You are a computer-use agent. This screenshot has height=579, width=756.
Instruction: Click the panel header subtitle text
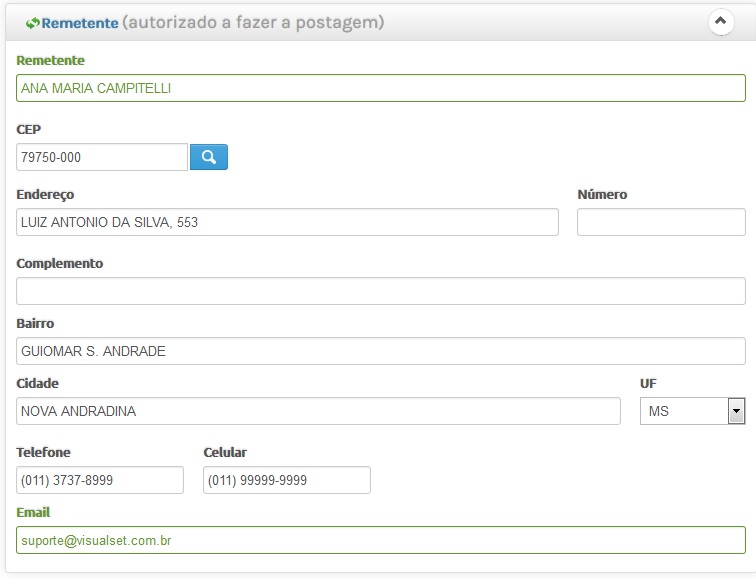253,23
